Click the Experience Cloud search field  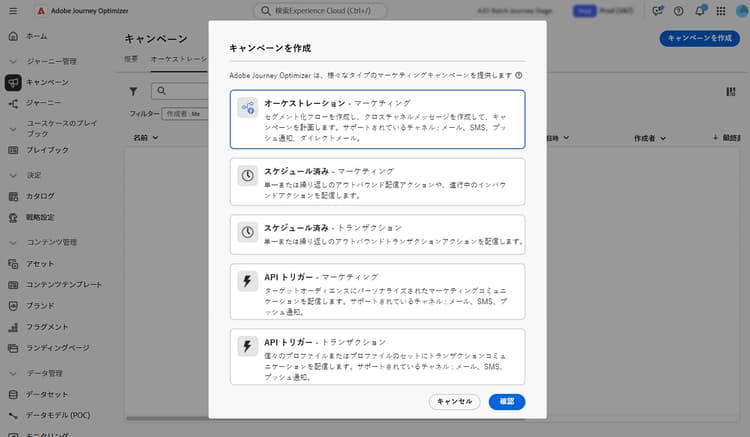tap(320, 11)
